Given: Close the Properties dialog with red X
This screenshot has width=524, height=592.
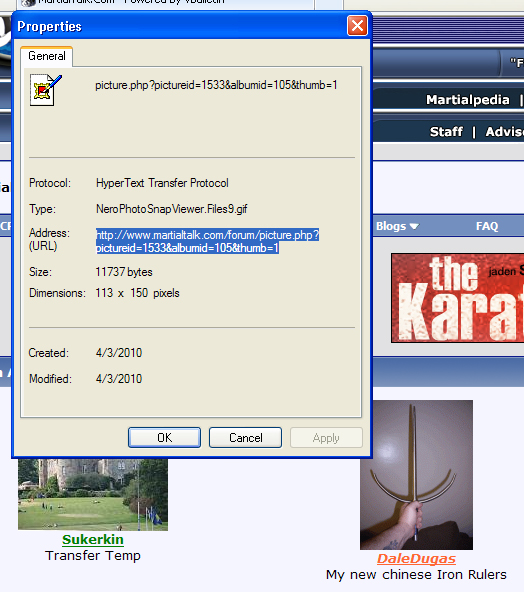Looking at the screenshot, I should 357,26.
